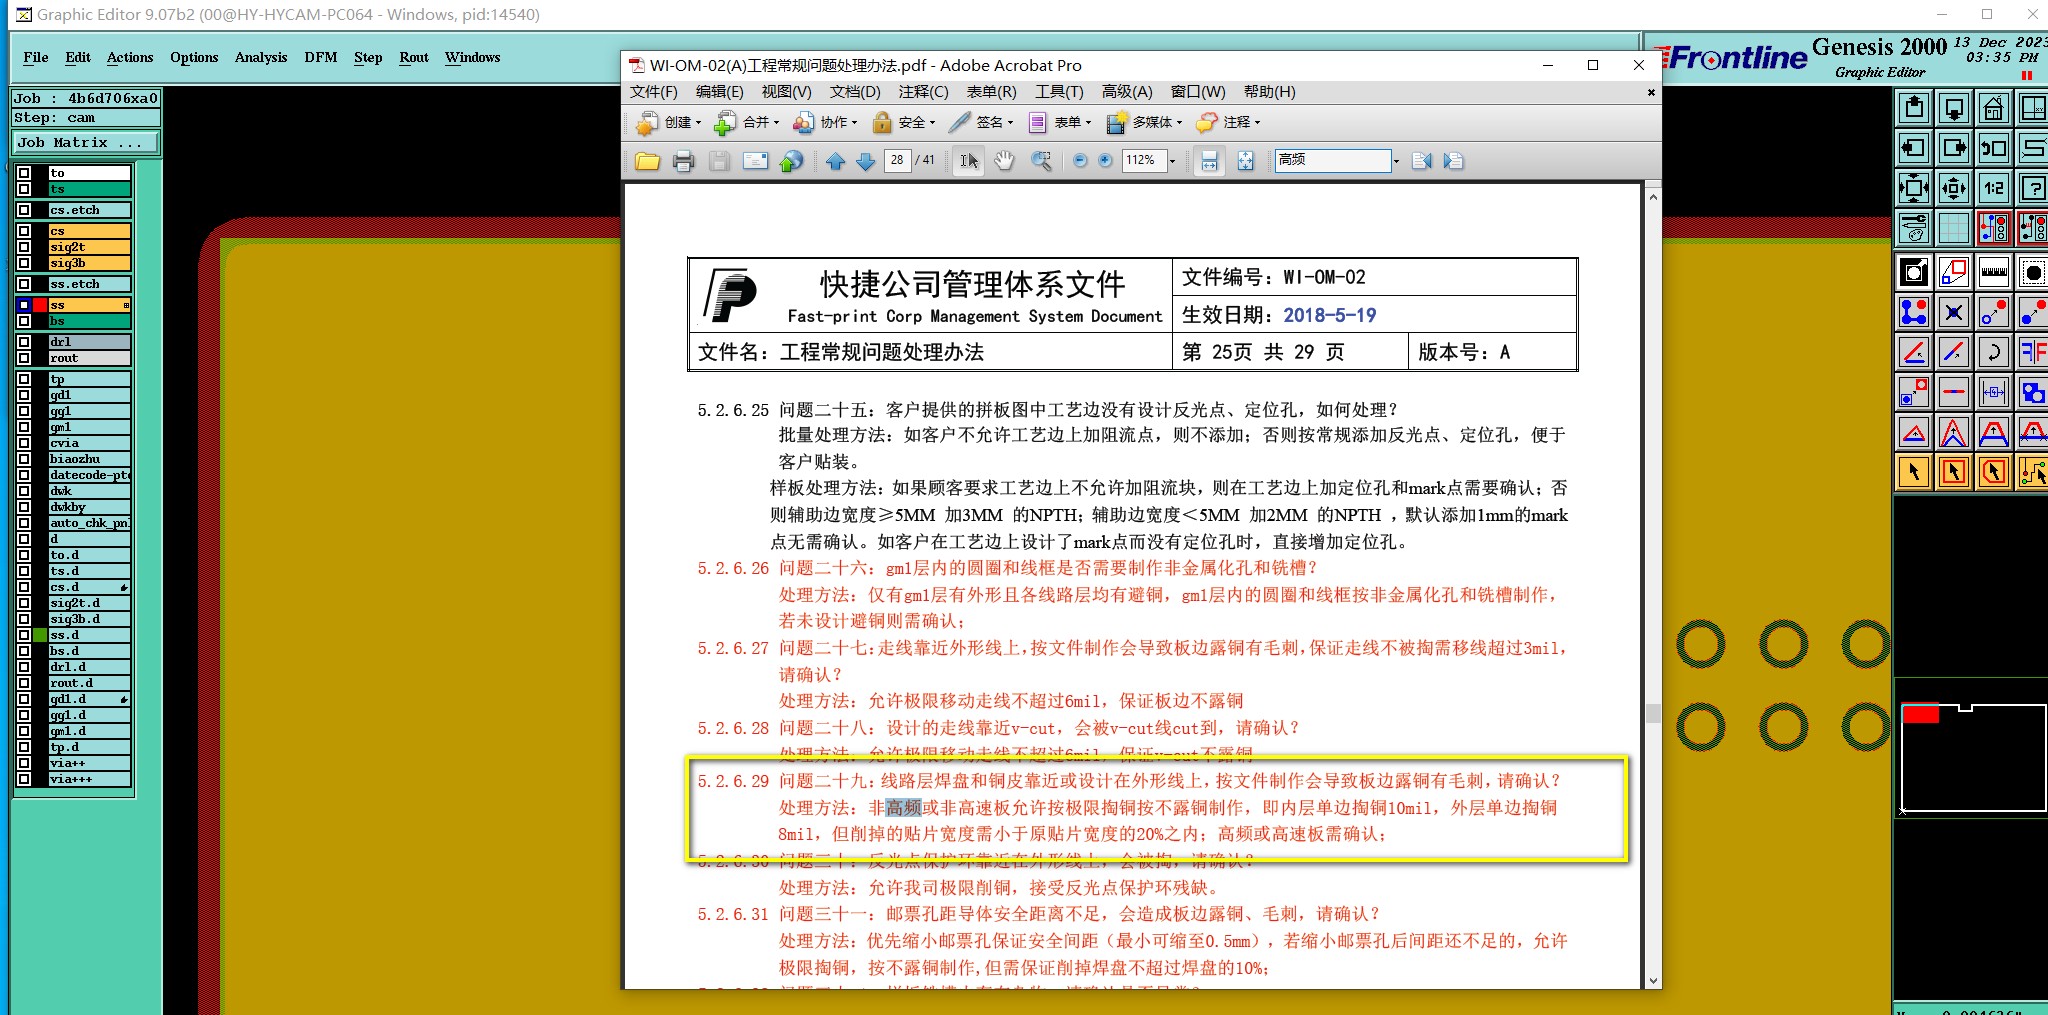Image resolution: width=2048 pixels, height=1015 pixels.
Task: Click the round zoom in plus button
Action: [1105, 161]
